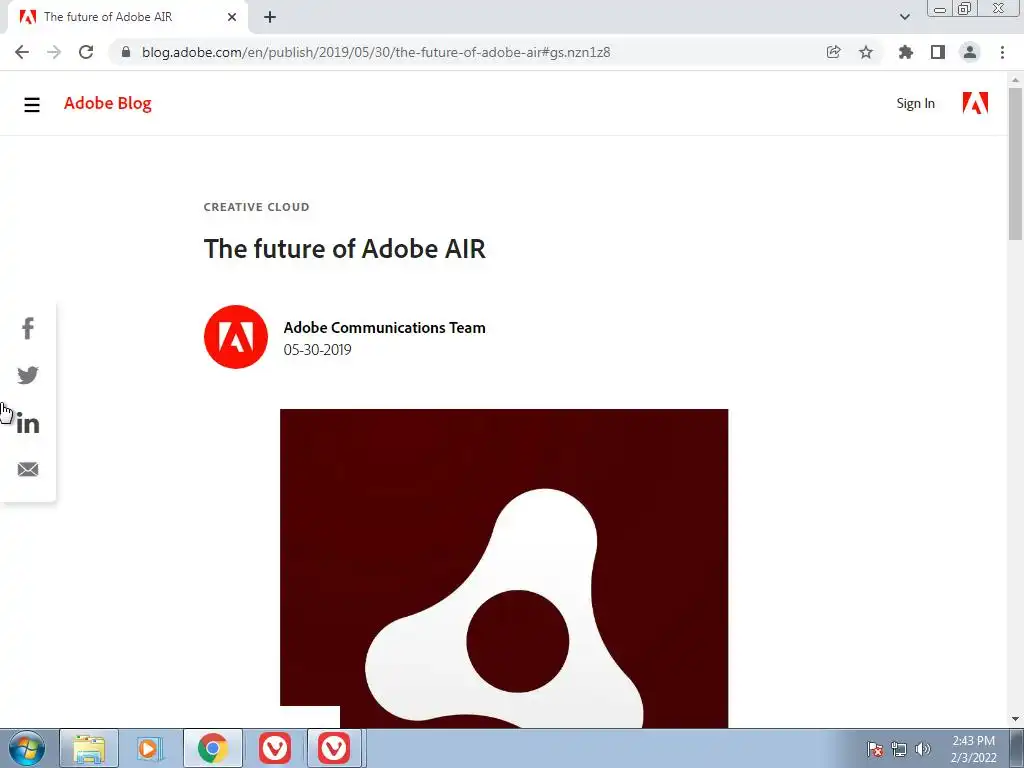Click the 'The future of Adobe AIR' headline
Image resolution: width=1024 pixels, height=768 pixels.
pos(345,249)
